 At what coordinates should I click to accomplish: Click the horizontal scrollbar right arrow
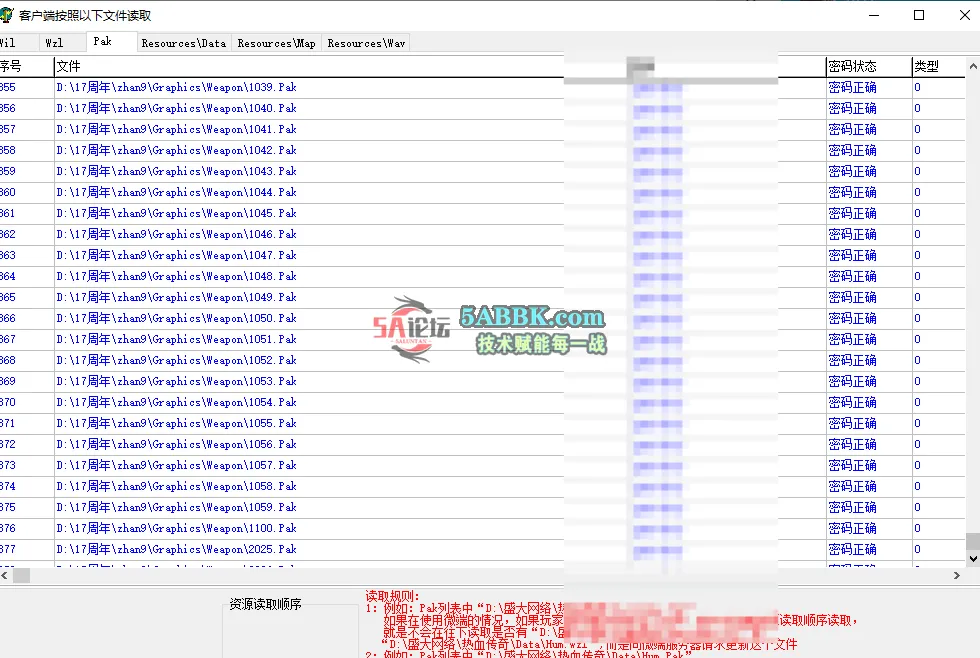(x=956, y=576)
